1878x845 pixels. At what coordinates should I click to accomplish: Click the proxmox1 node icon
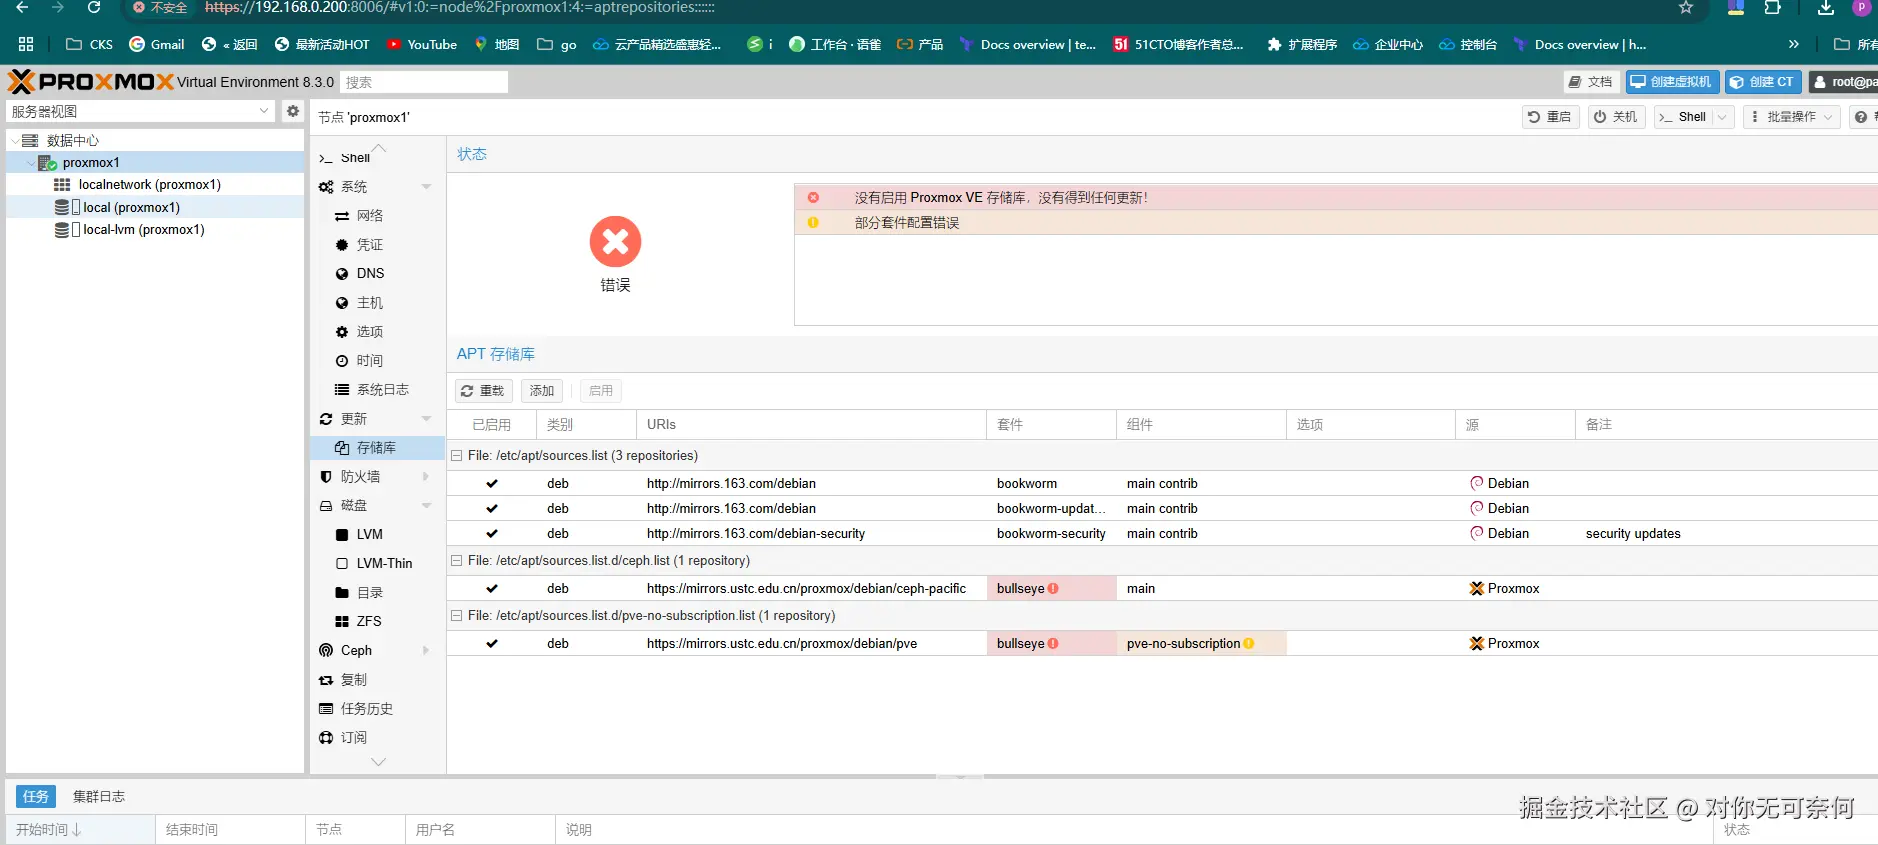click(47, 163)
